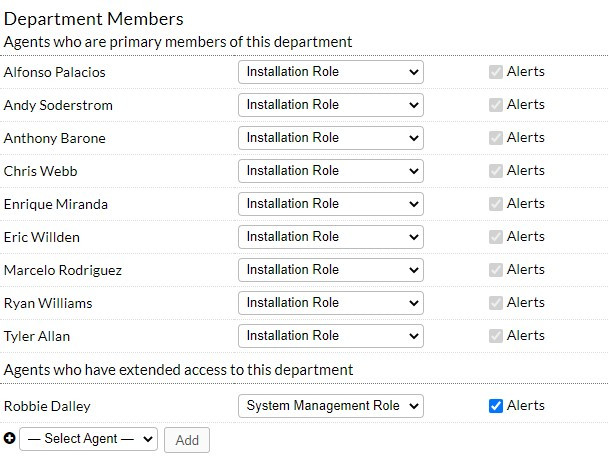Check the Alerts box for Tyler Allan

click(x=496, y=336)
